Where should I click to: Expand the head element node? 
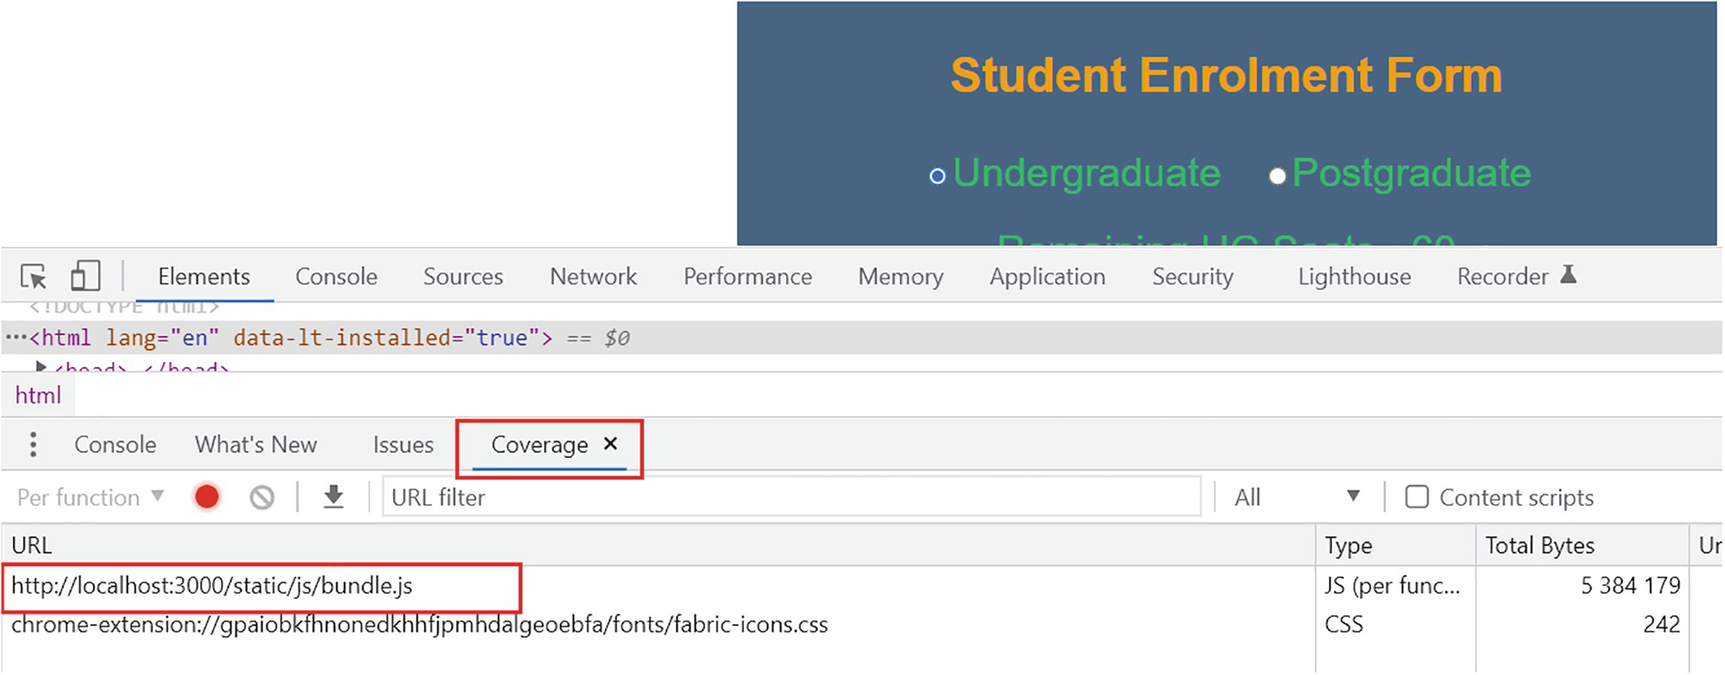pyautogui.click(x=41, y=367)
